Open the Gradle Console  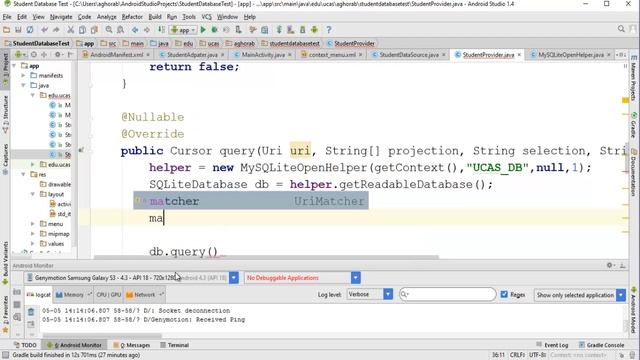click(602, 345)
